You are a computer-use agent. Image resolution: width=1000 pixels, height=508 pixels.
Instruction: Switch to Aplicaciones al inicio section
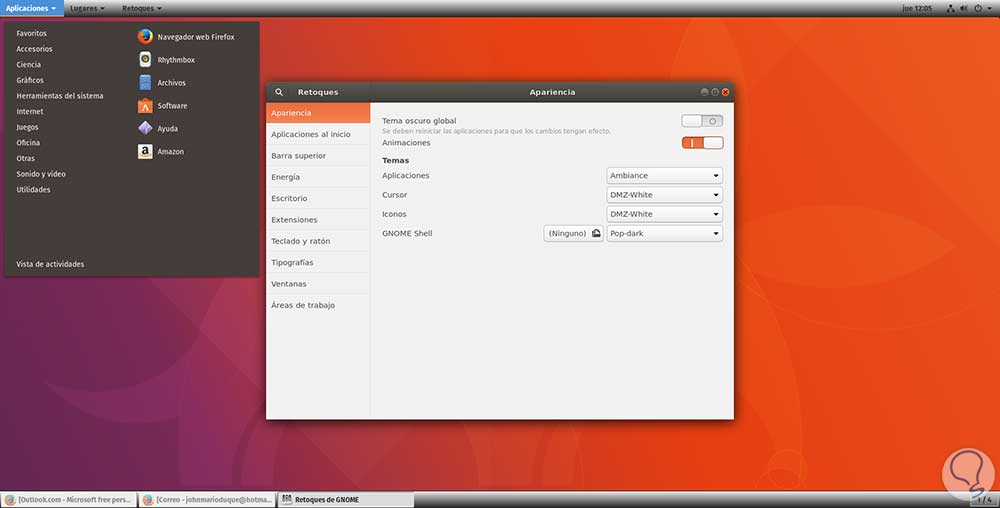coord(318,134)
